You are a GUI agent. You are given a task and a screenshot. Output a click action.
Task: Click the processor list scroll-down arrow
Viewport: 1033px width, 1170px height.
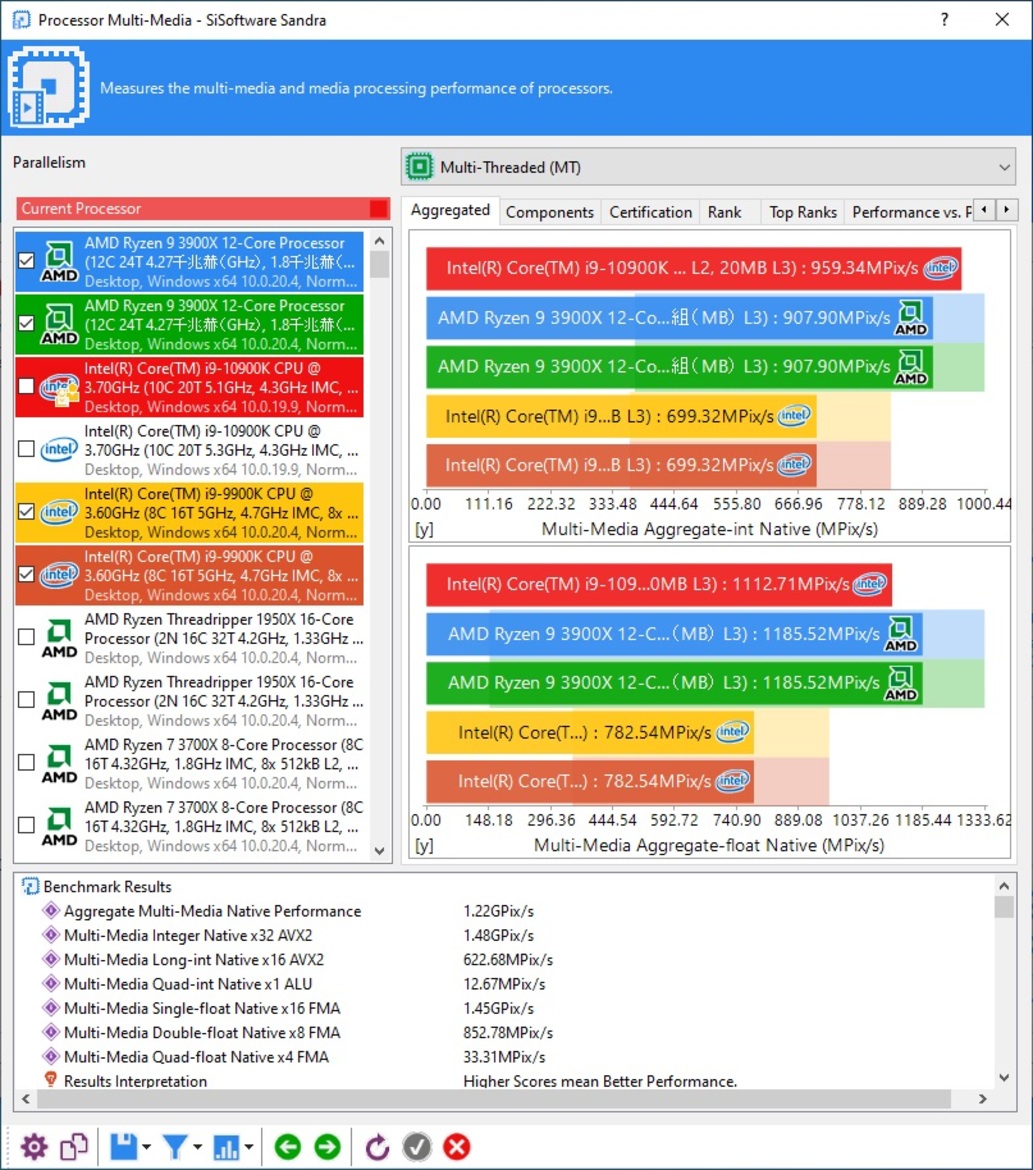pos(379,851)
